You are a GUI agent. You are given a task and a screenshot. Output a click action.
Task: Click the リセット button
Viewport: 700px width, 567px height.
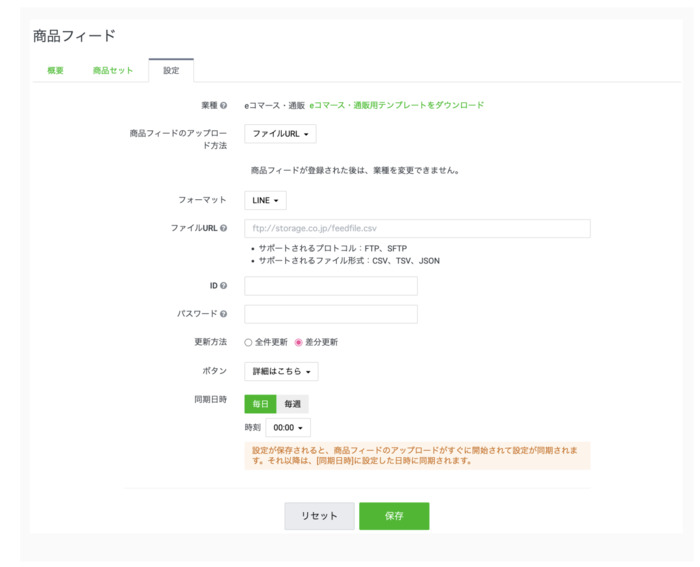(319, 516)
